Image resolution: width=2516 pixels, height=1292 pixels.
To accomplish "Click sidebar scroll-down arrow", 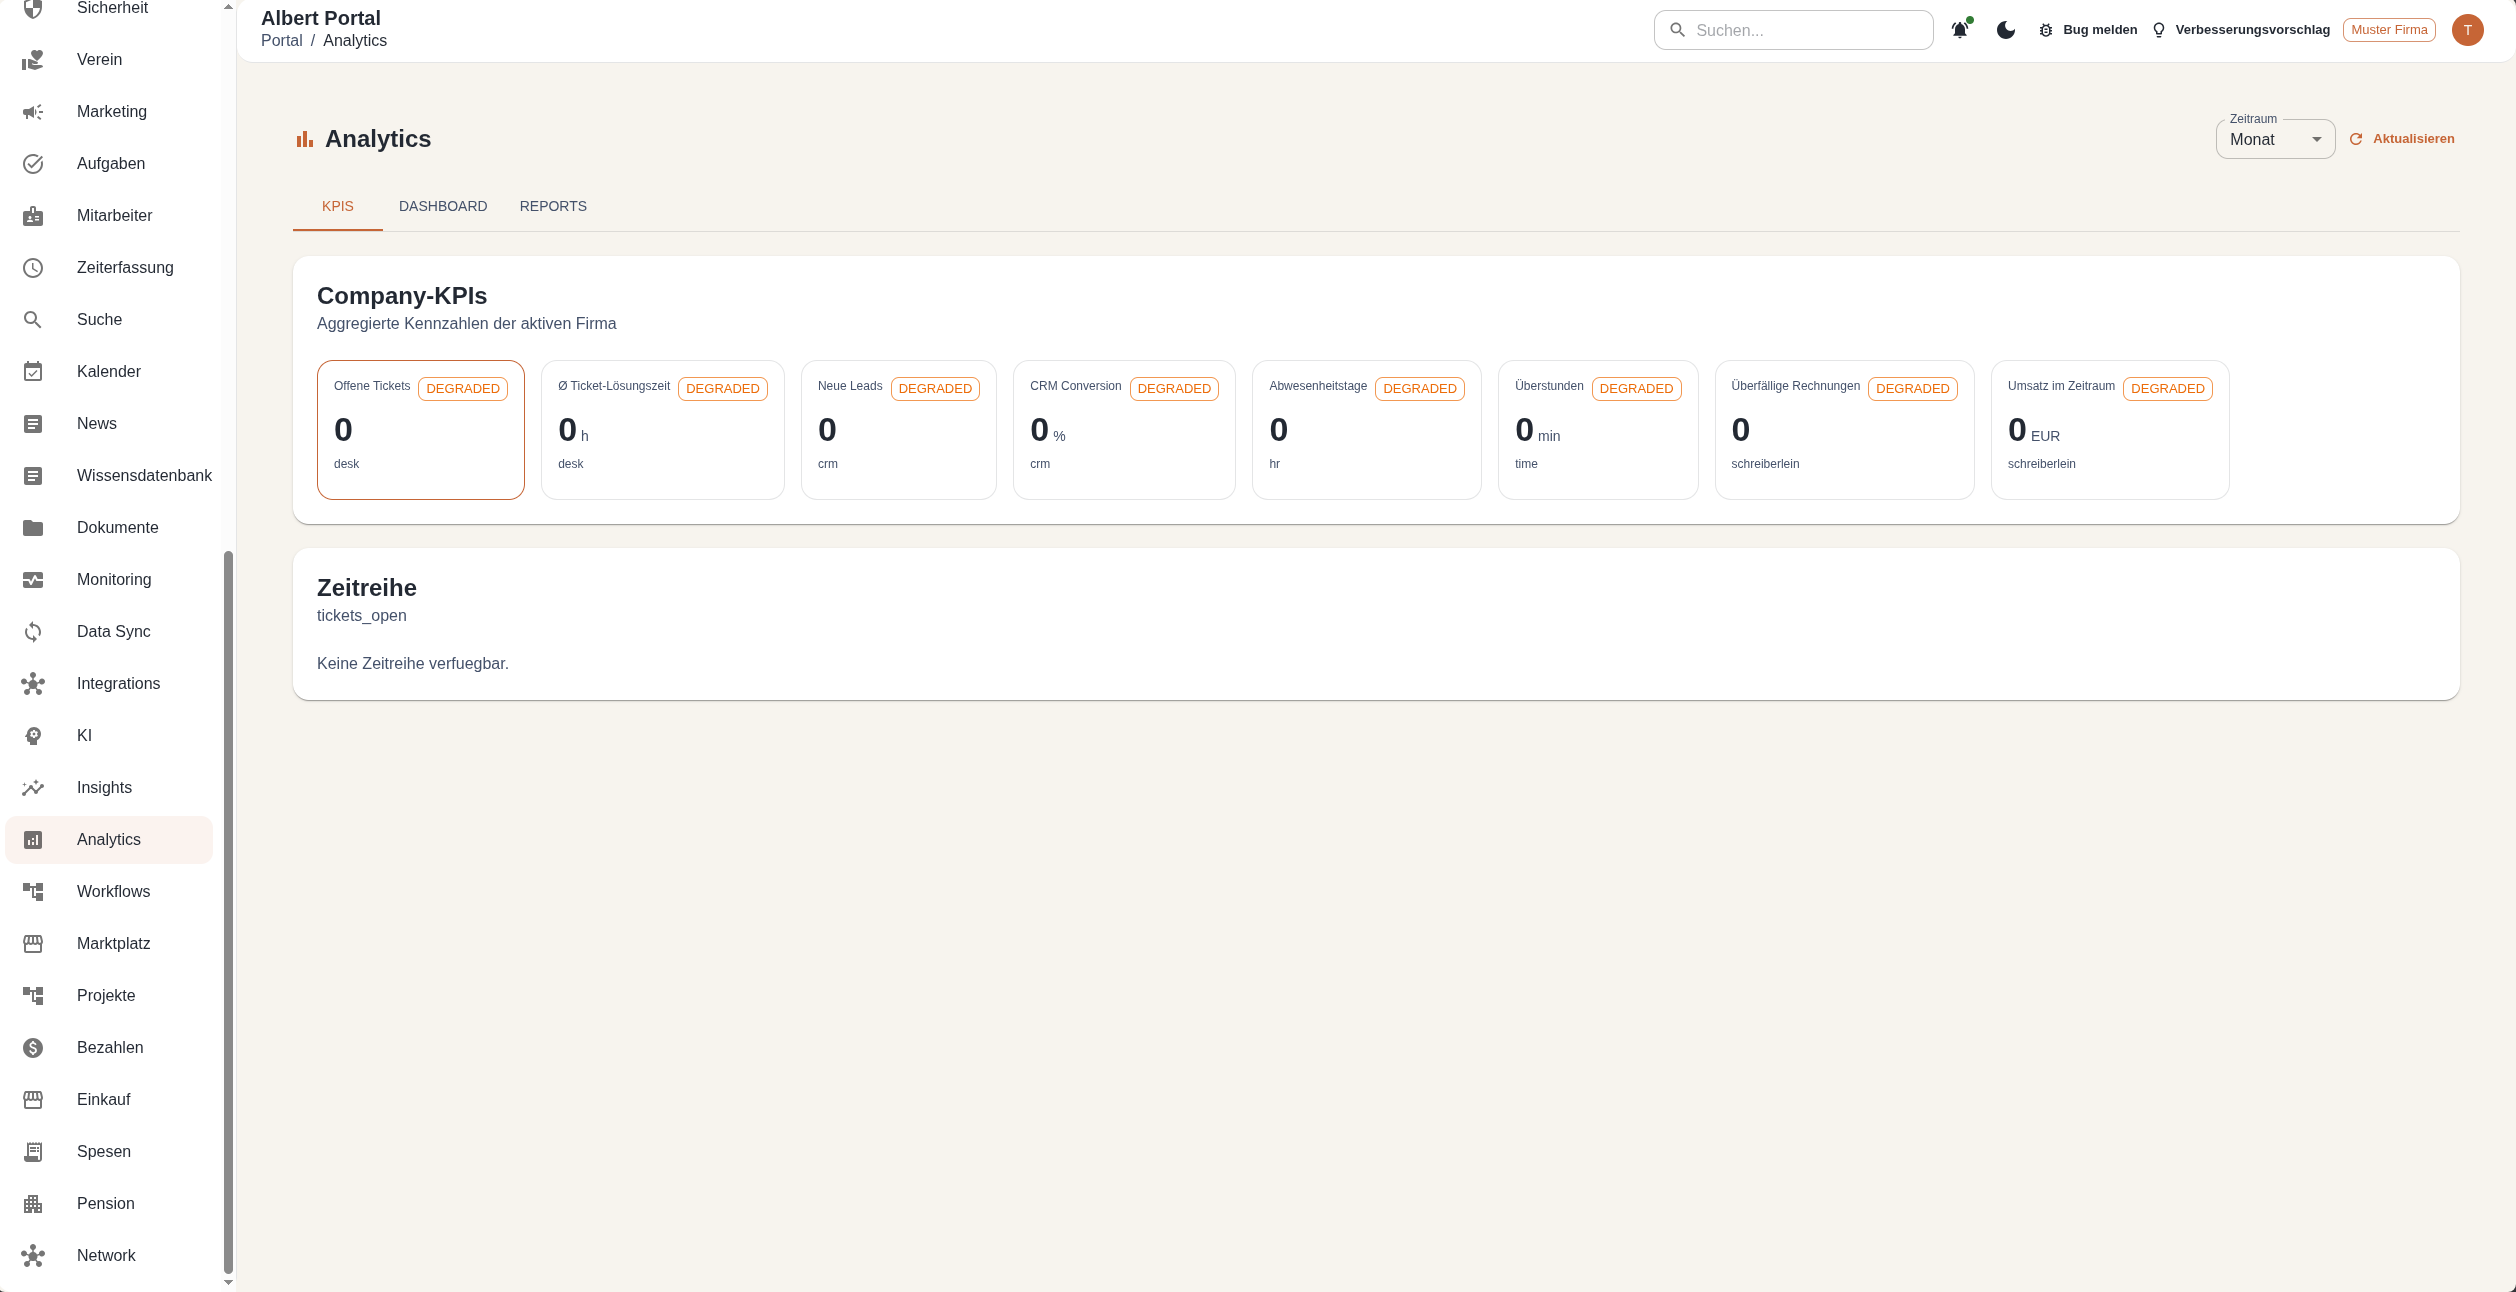I will (228, 1283).
